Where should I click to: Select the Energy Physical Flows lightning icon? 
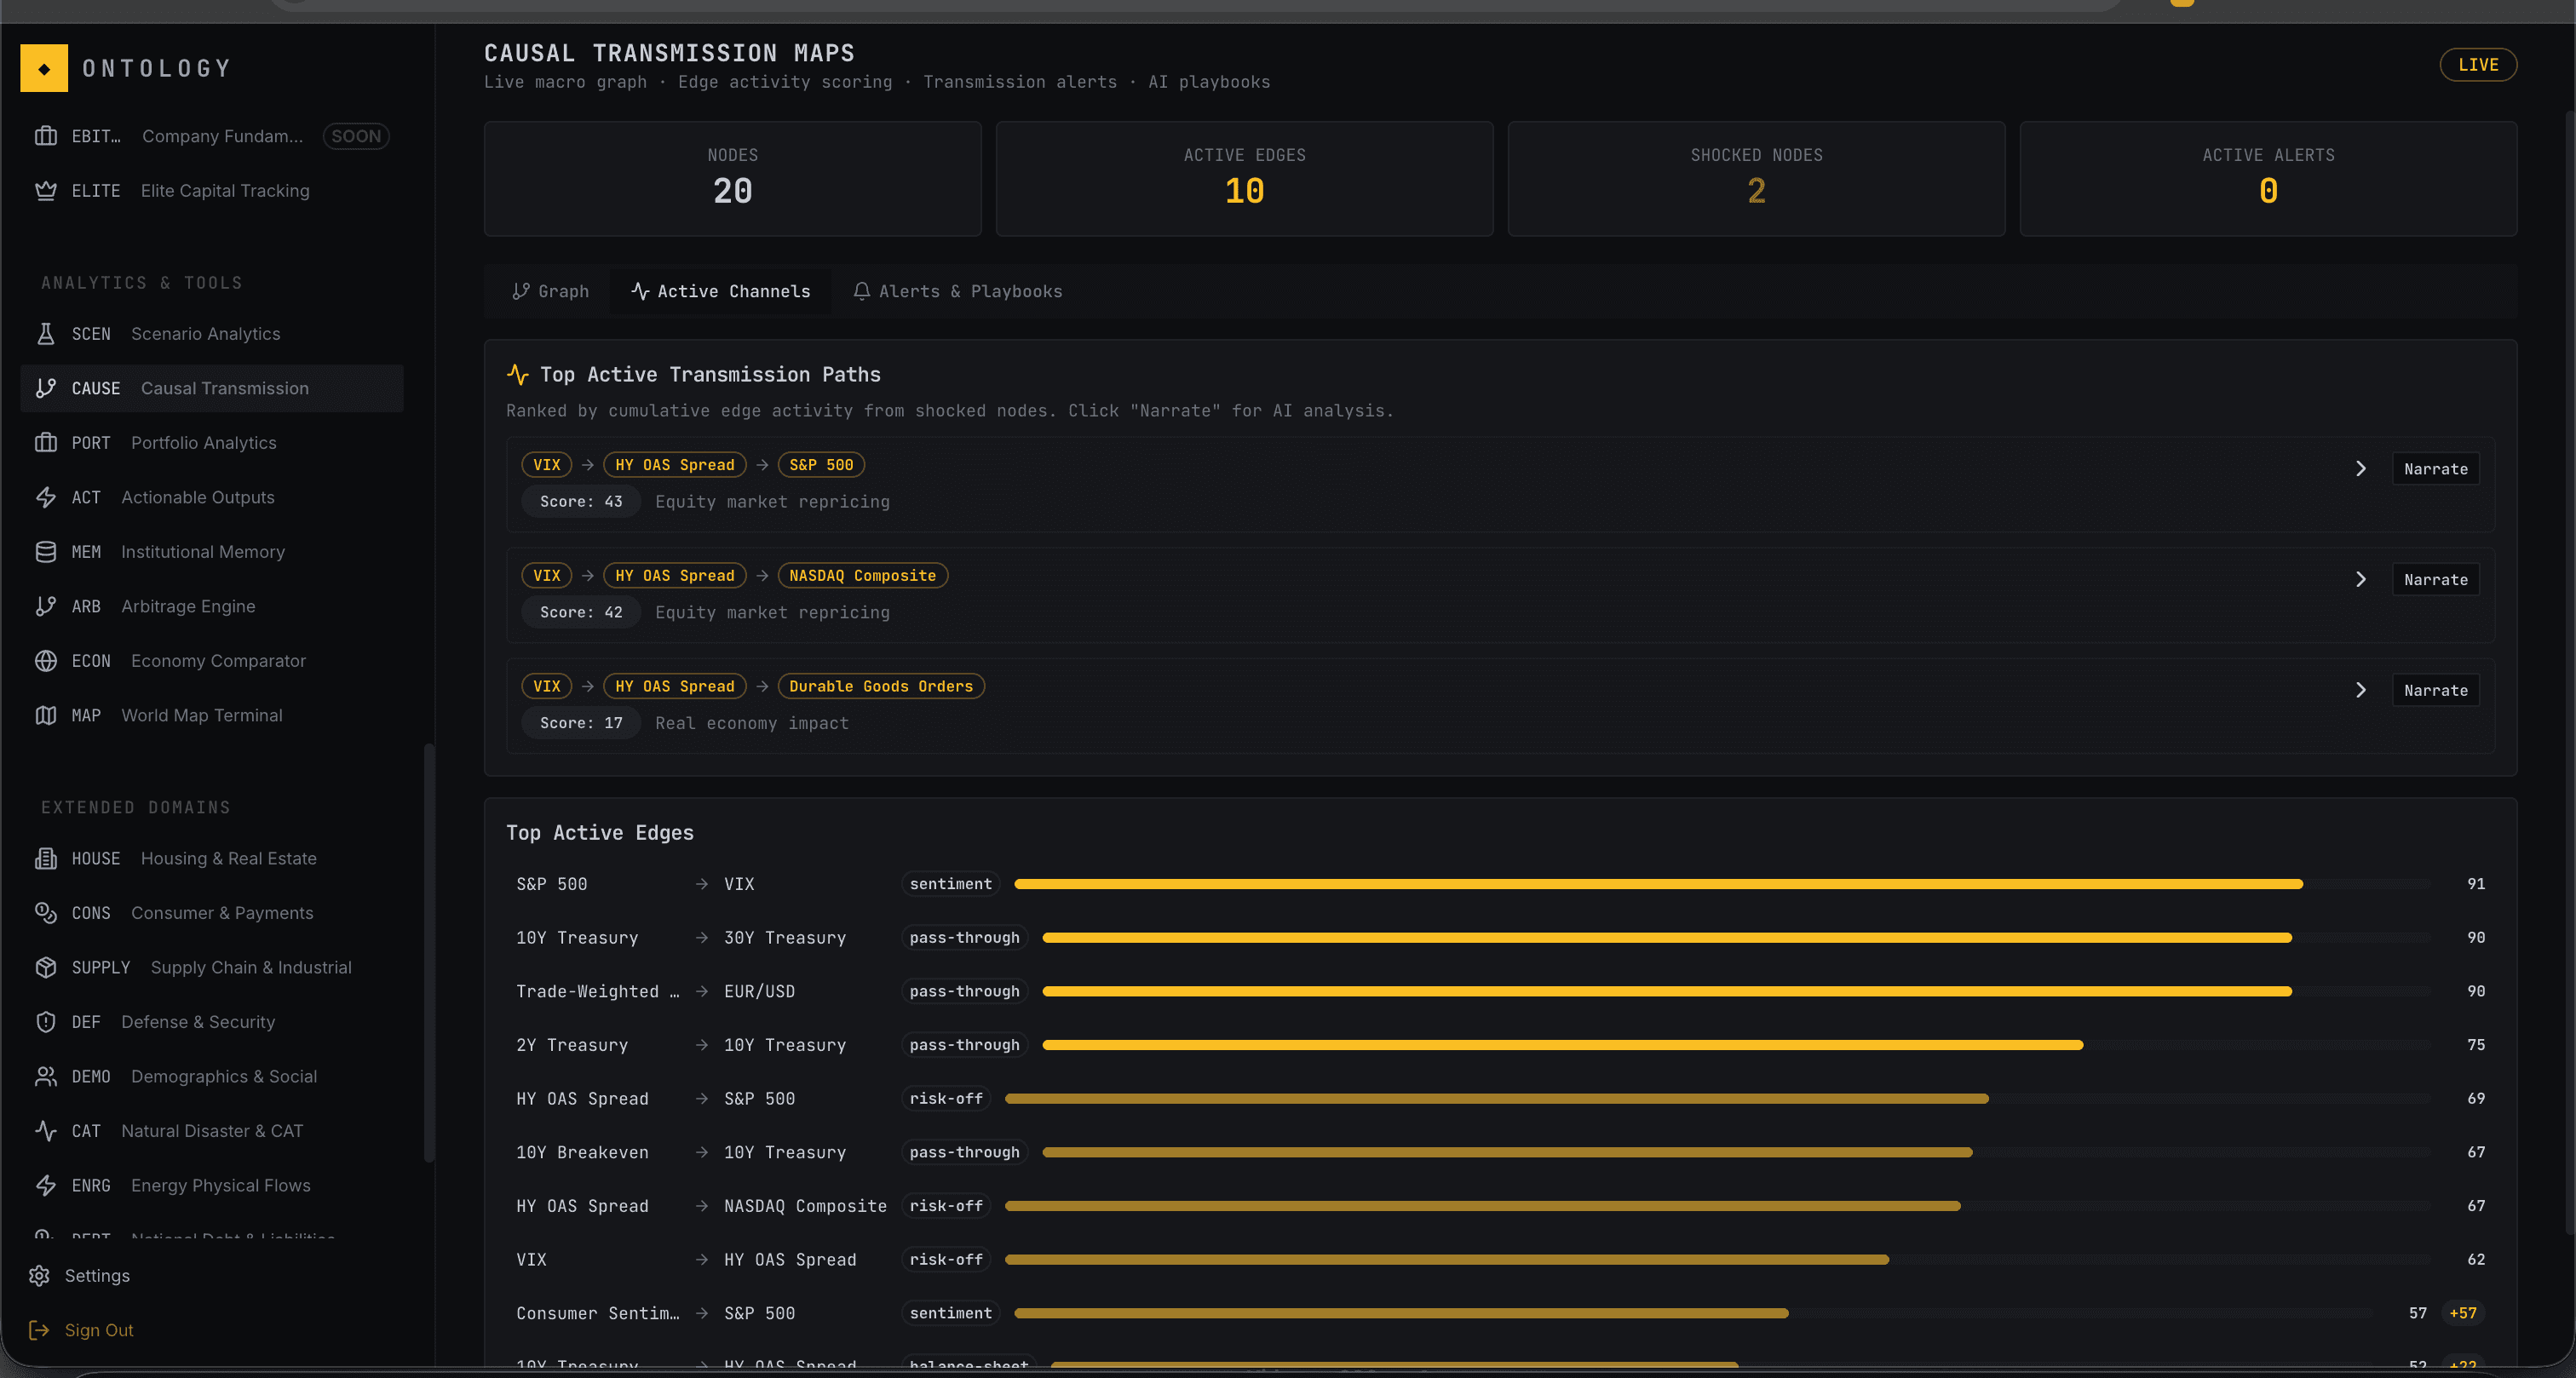pyautogui.click(x=46, y=1185)
